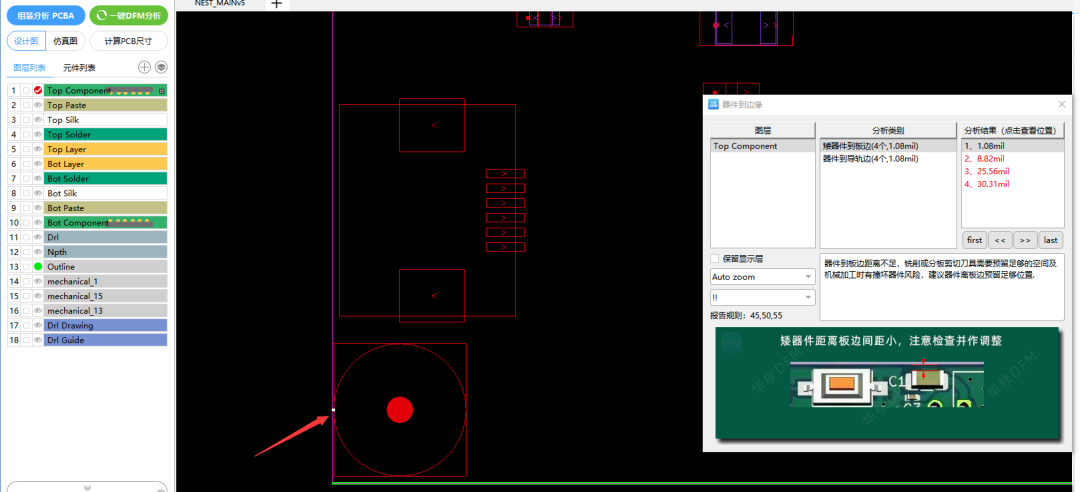Click the add layer plus icon
Screen dimensions: 1080x492
[x=144, y=67]
